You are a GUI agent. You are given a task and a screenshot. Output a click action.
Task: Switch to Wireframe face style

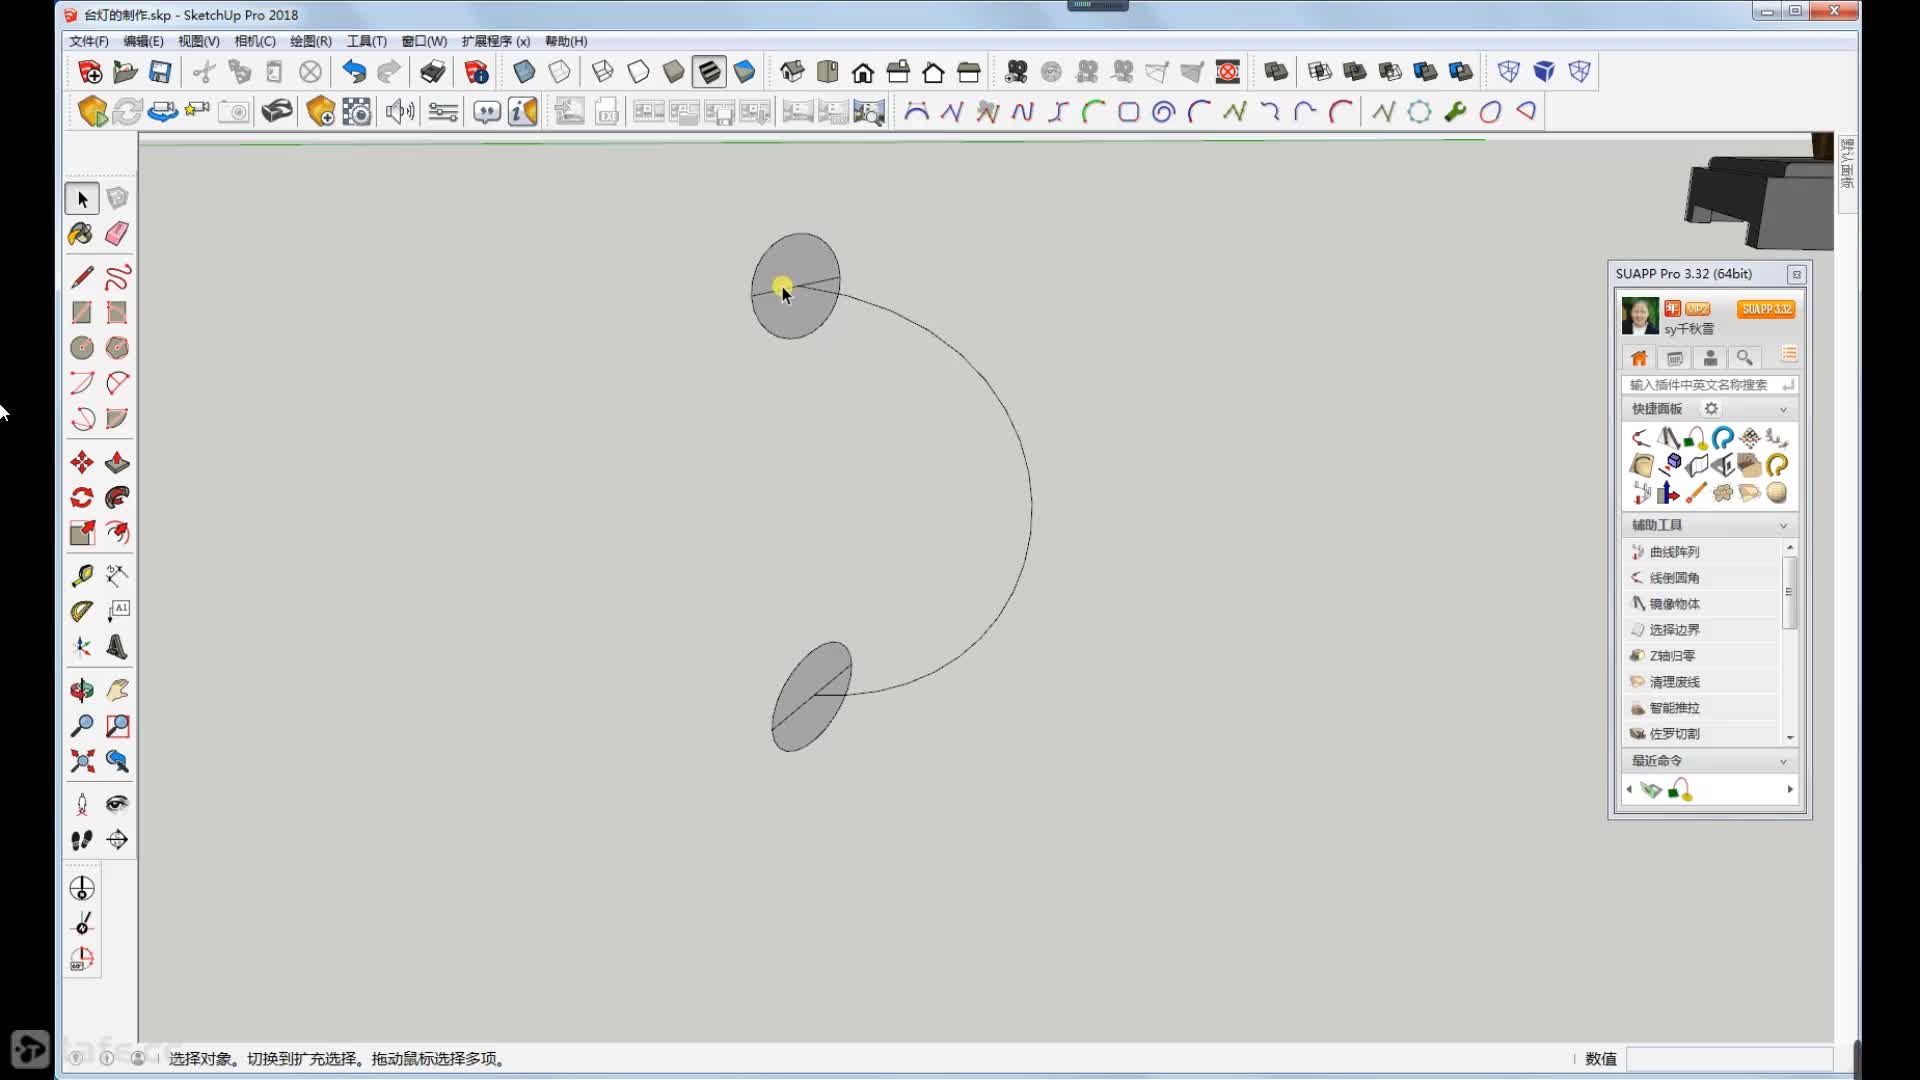[x=603, y=72]
